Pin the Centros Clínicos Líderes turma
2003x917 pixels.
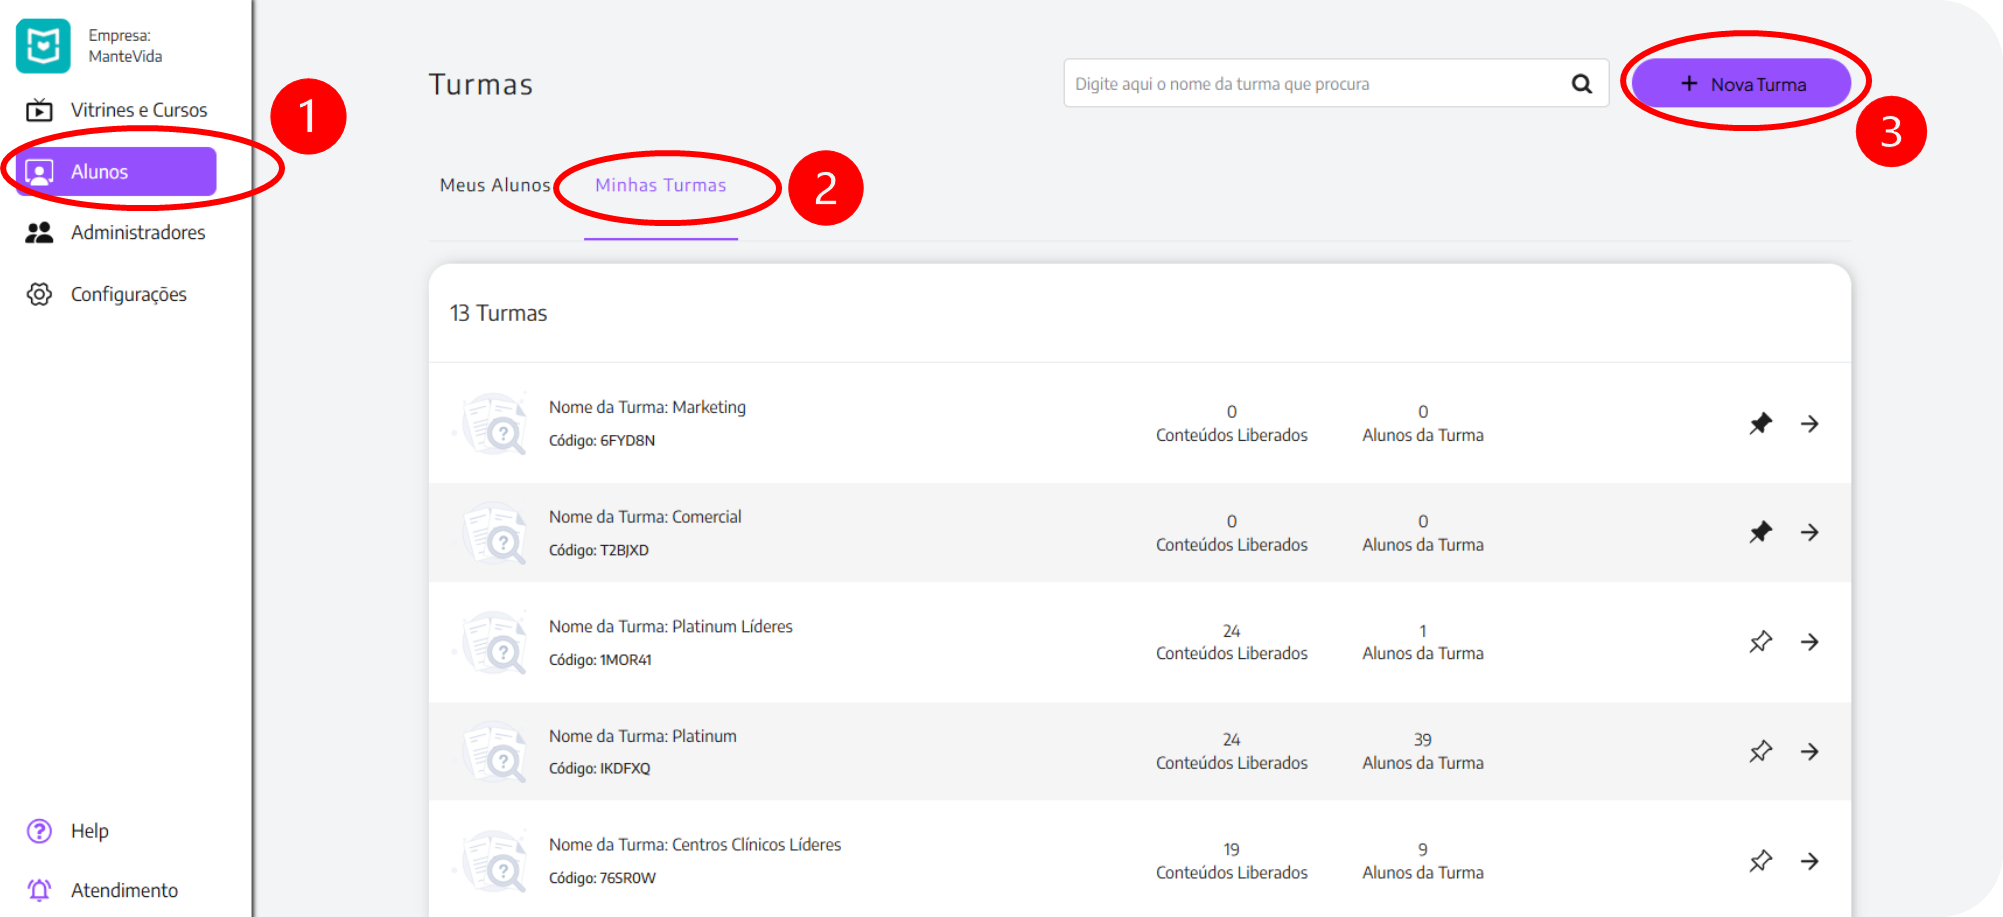pos(1760,861)
